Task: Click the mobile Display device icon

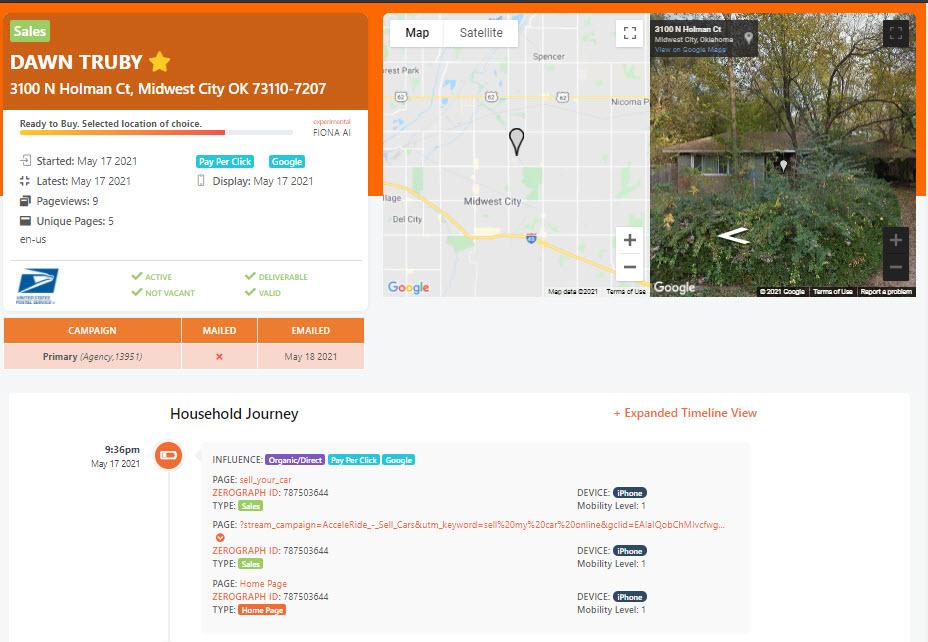Action: point(201,180)
